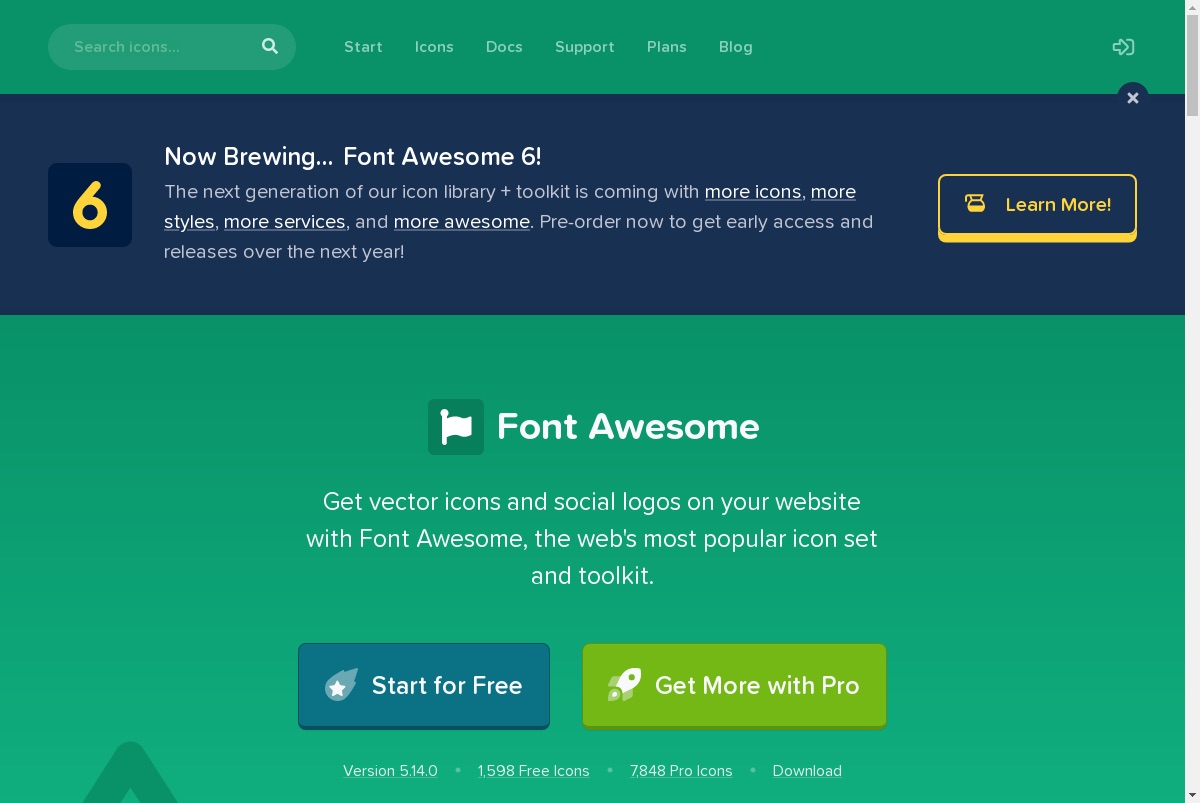Click the page's vertical scrollbar thumb

(1192, 65)
